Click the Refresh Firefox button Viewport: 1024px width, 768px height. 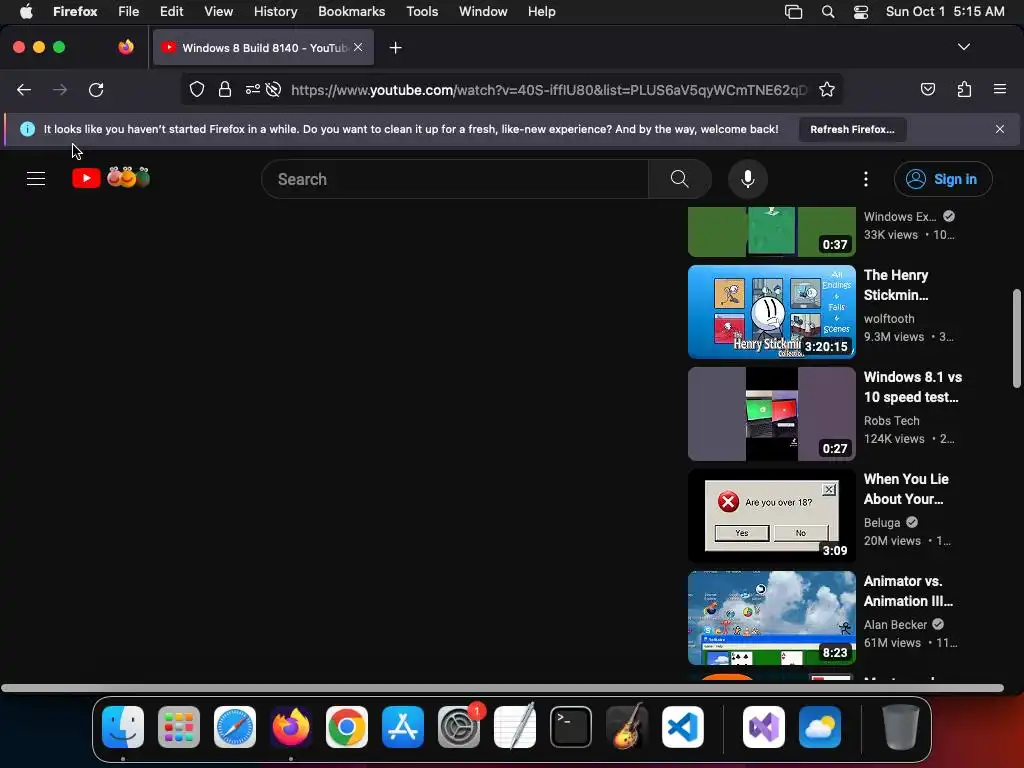click(x=852, y=129)
